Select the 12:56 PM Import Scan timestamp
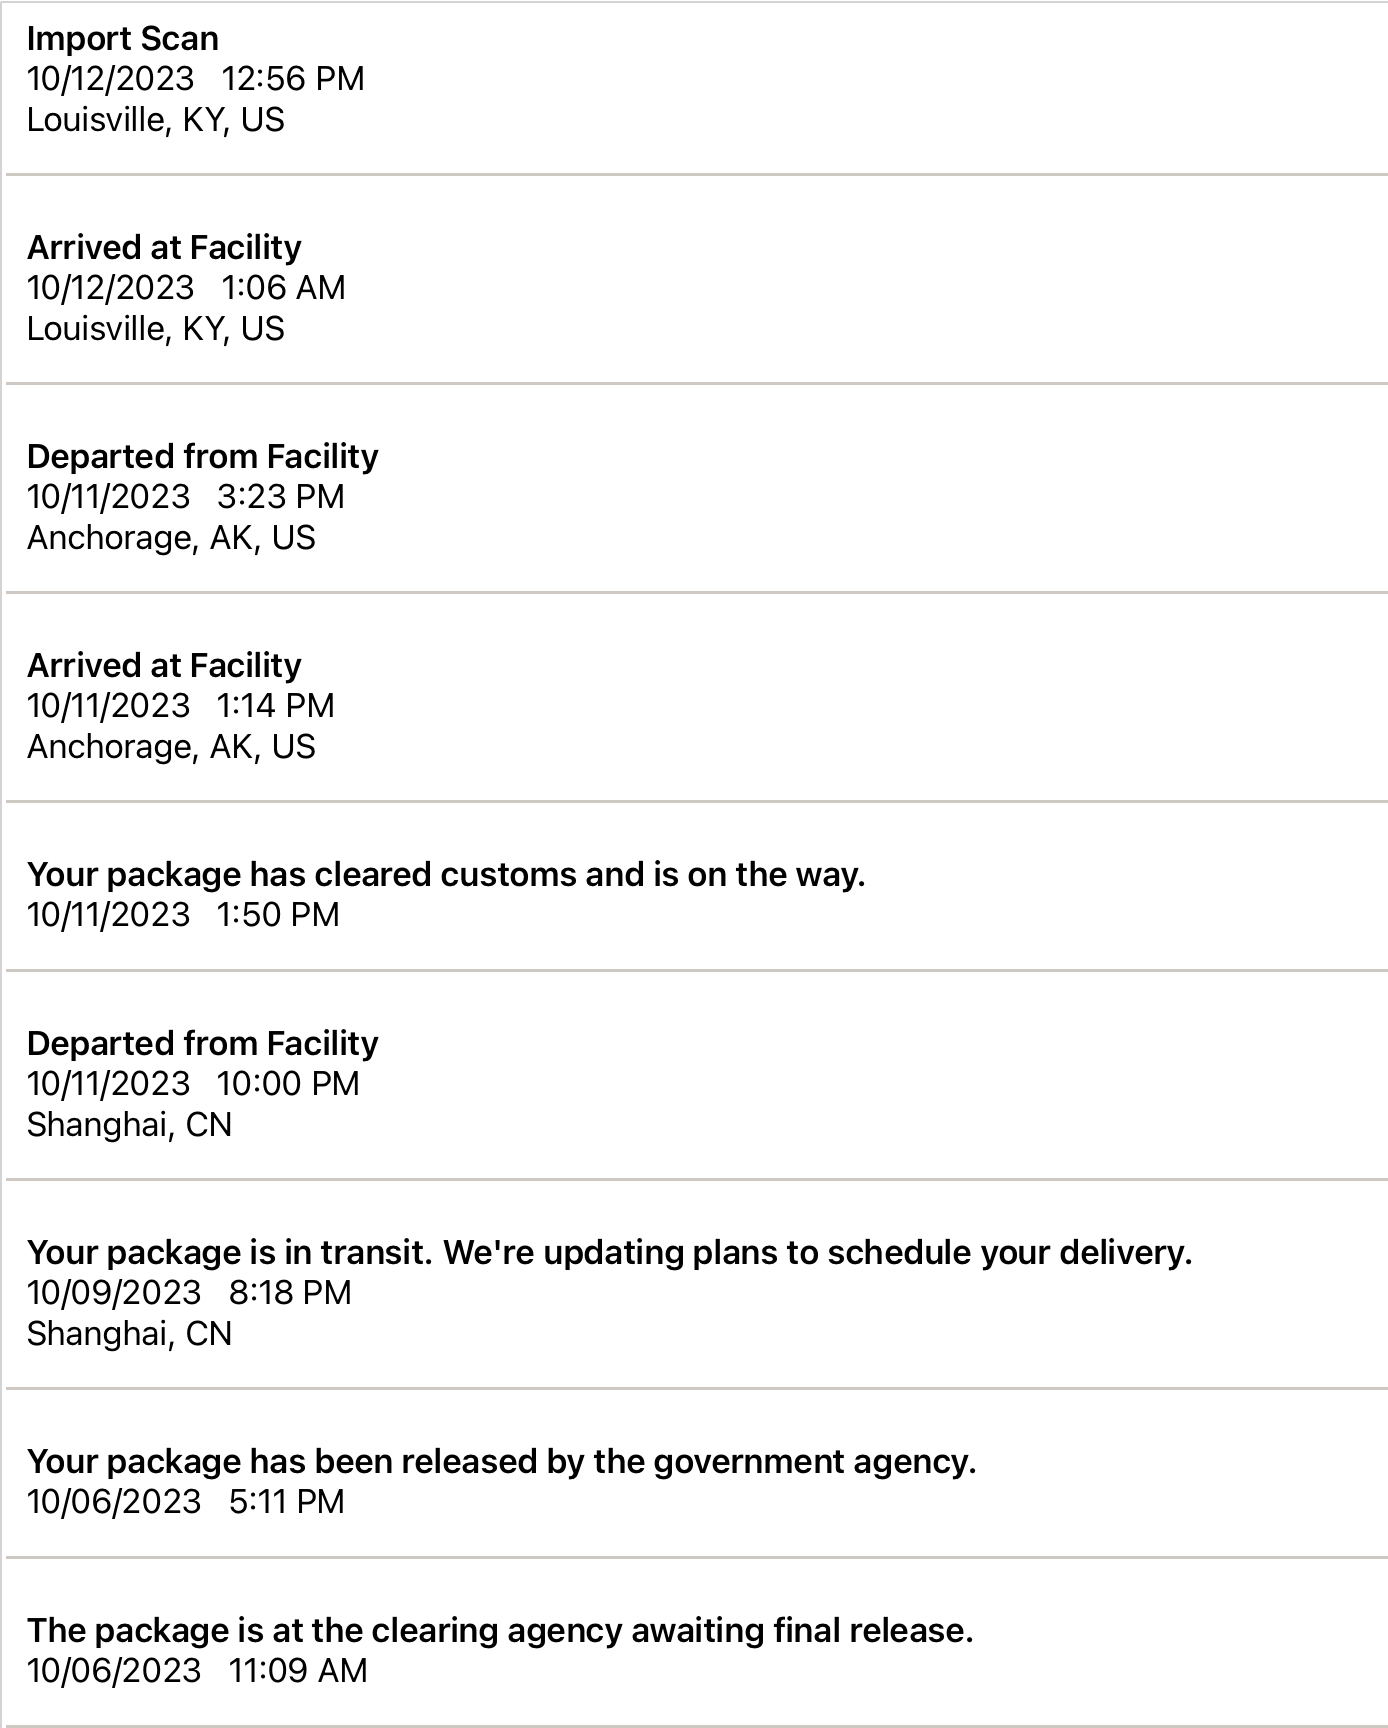 (195, 79)
